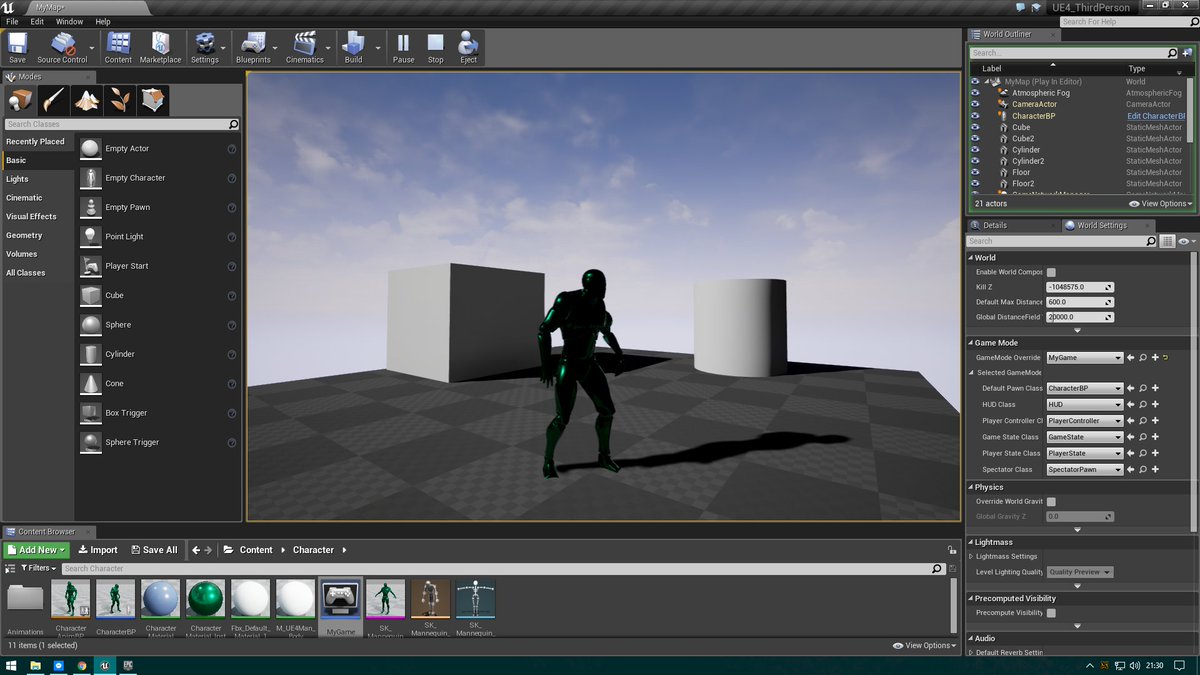
Task: Click the Kill Z value field
Action: click(1080, 287)
